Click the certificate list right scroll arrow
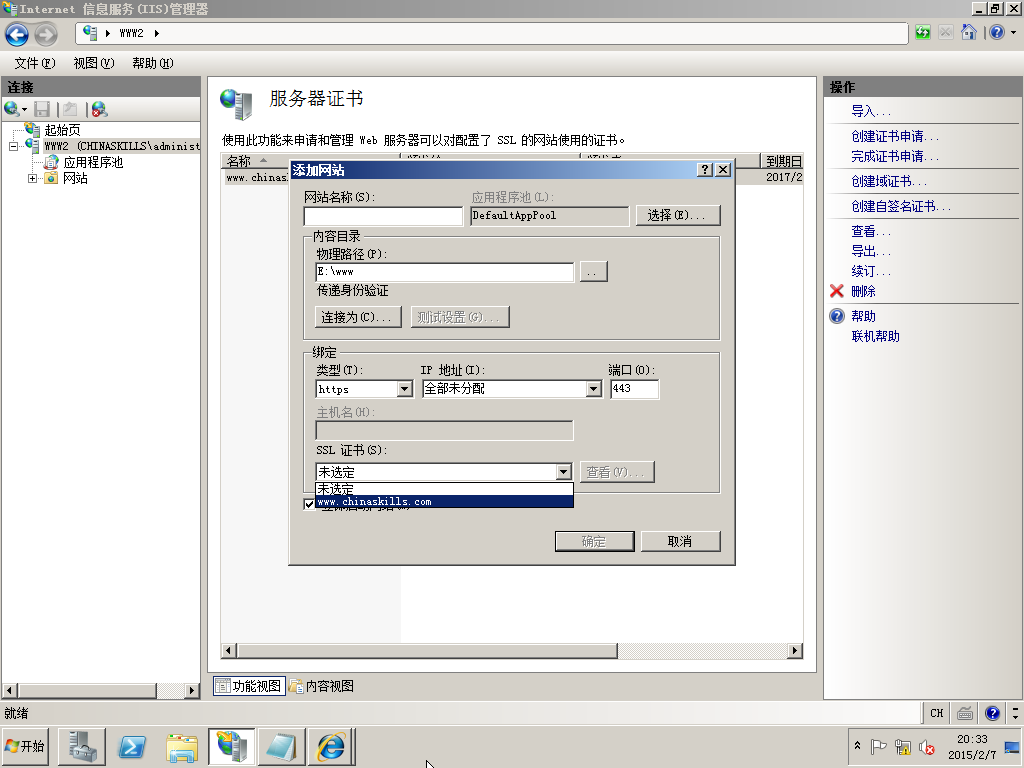The height and width of the screenshot is (768, 1024). [795, 650]
